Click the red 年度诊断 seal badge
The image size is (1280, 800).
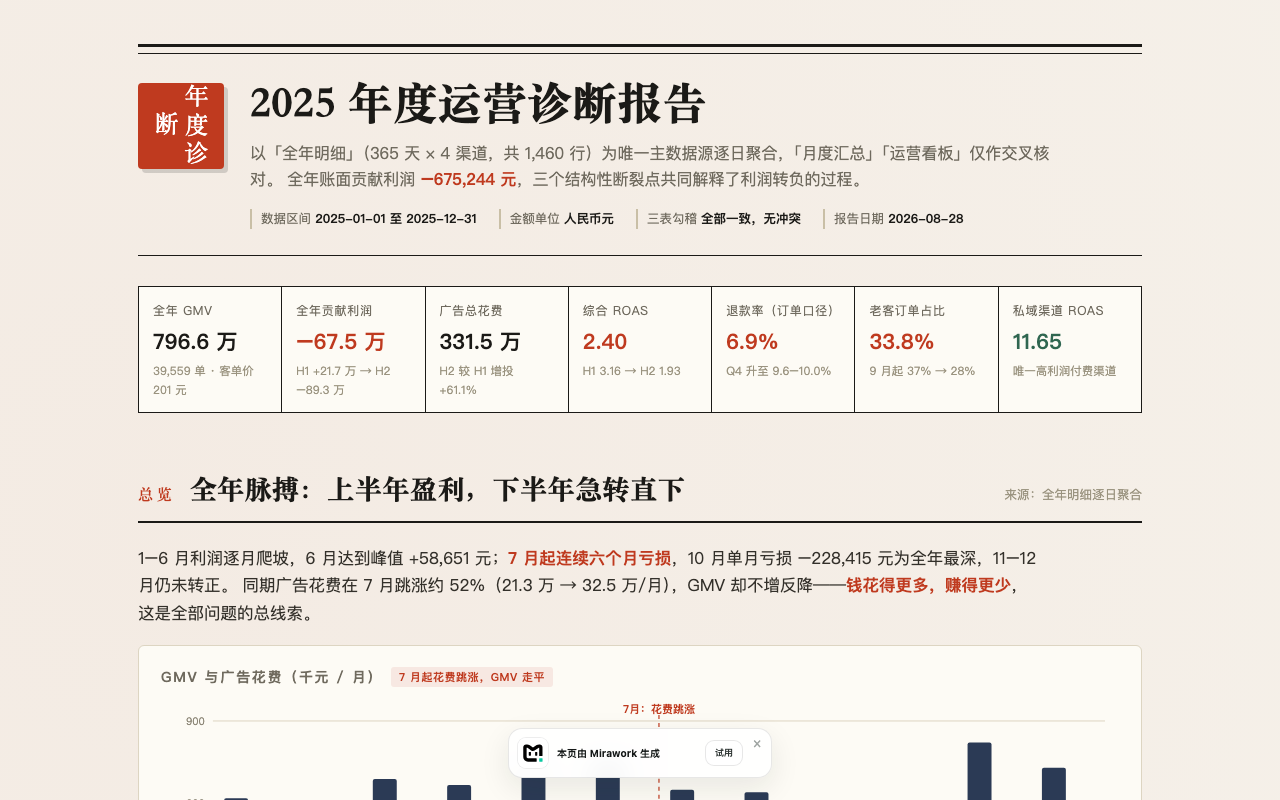point(181,126)
